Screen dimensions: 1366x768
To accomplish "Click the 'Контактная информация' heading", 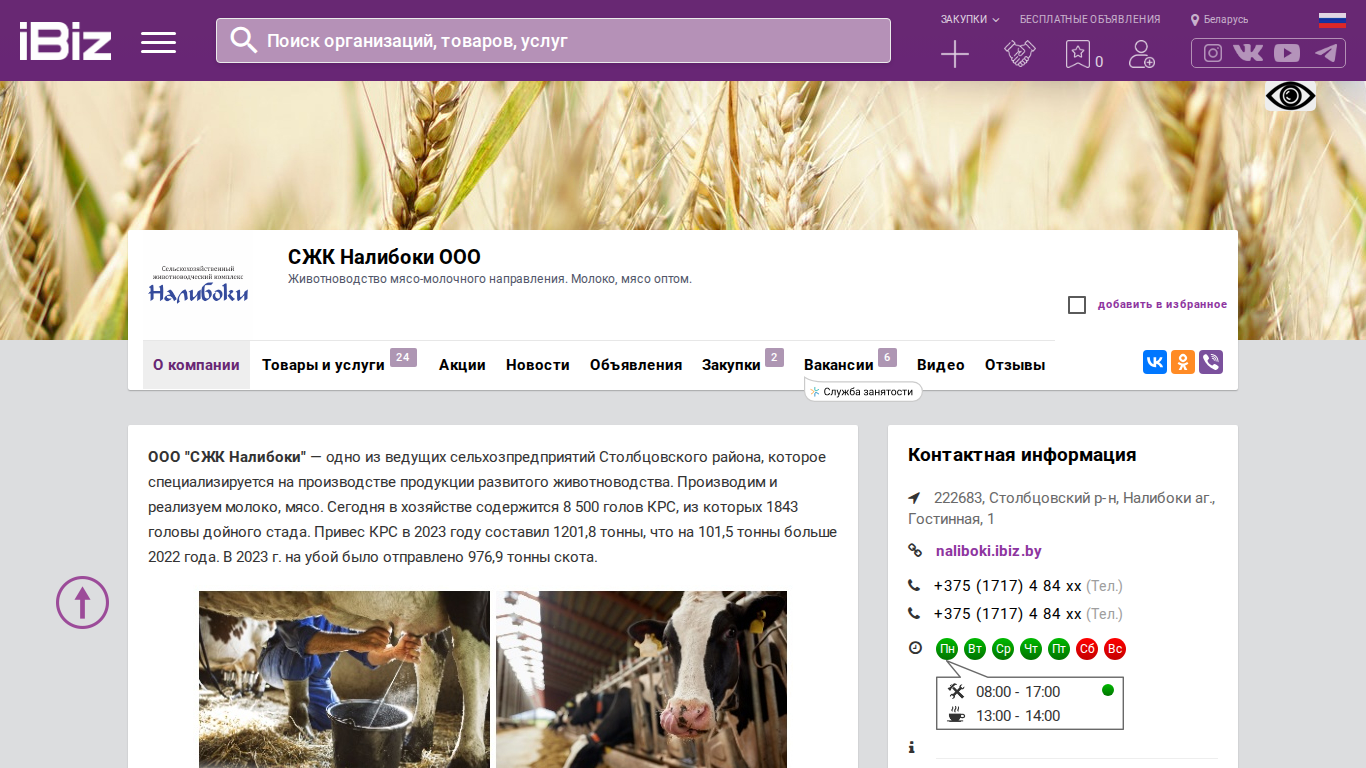I will (x=1022, y=455).
